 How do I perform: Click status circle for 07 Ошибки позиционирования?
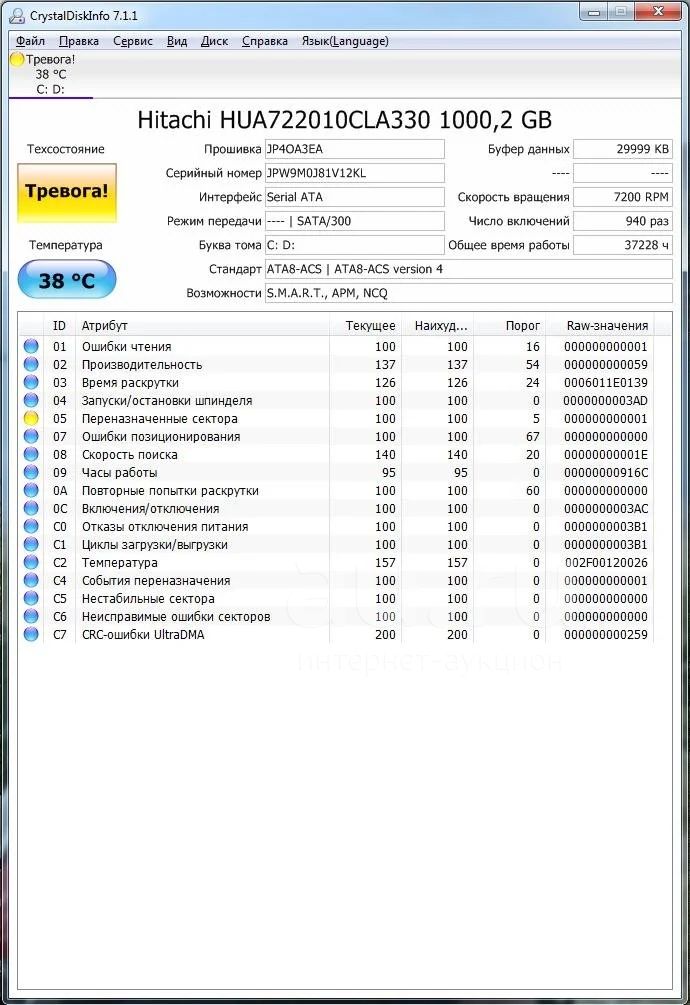[31, 436]
